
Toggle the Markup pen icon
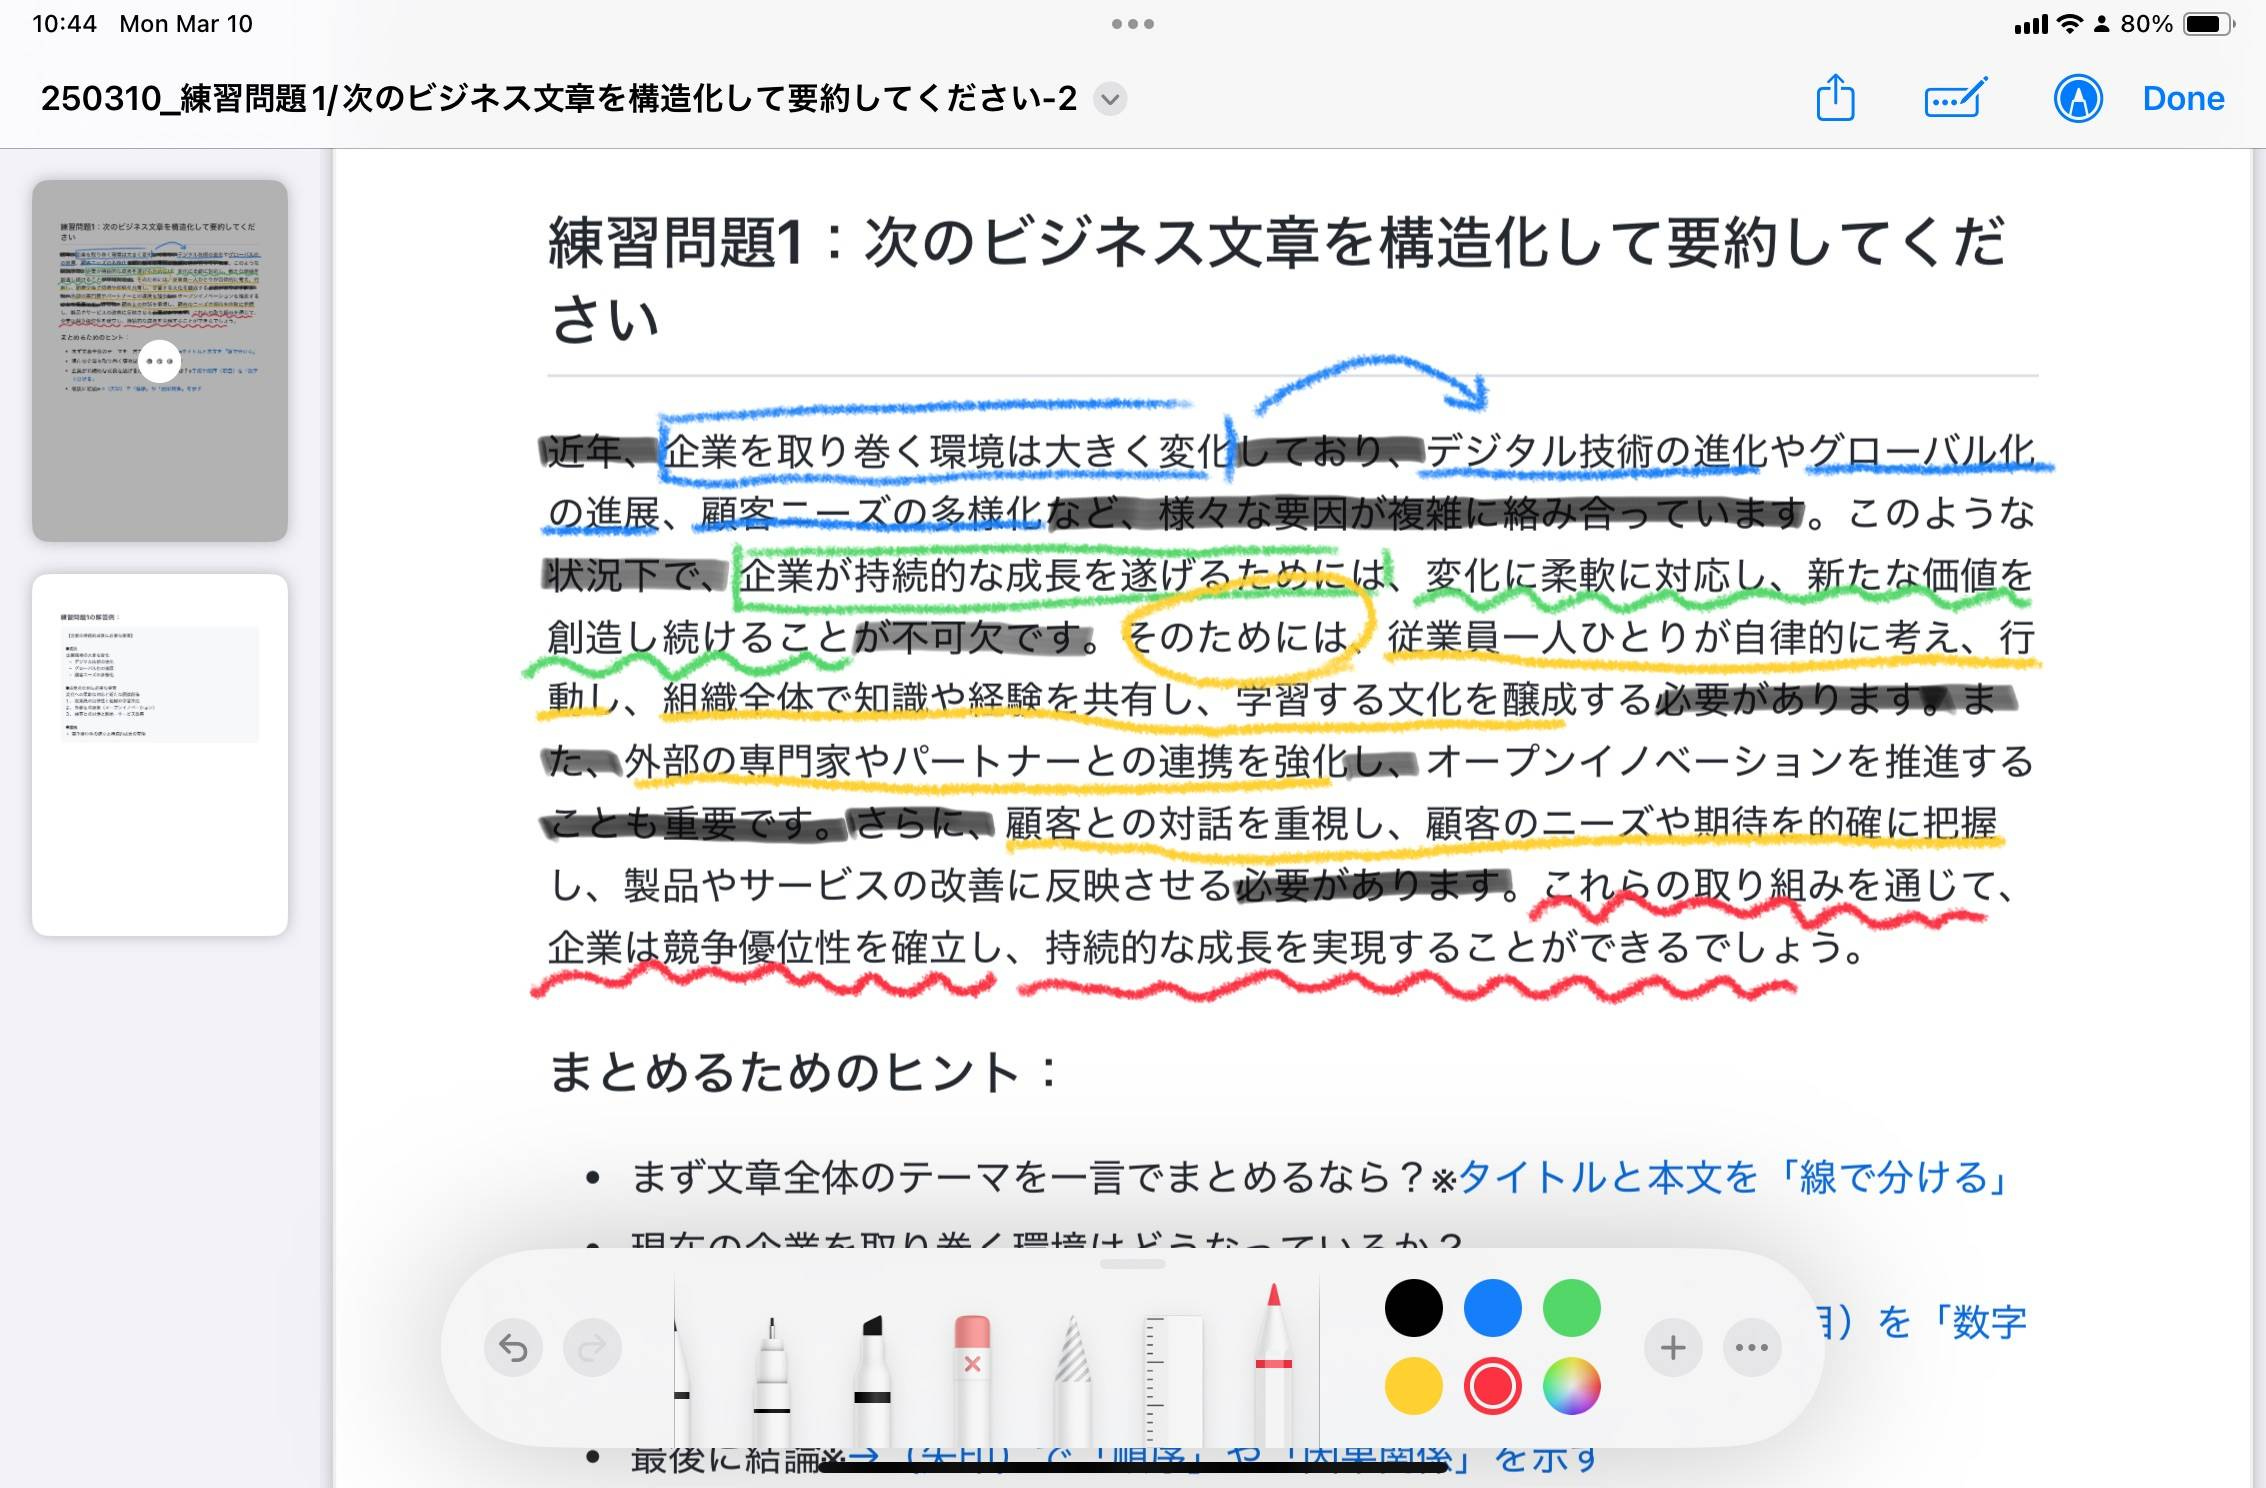(x=2078, y=99)
